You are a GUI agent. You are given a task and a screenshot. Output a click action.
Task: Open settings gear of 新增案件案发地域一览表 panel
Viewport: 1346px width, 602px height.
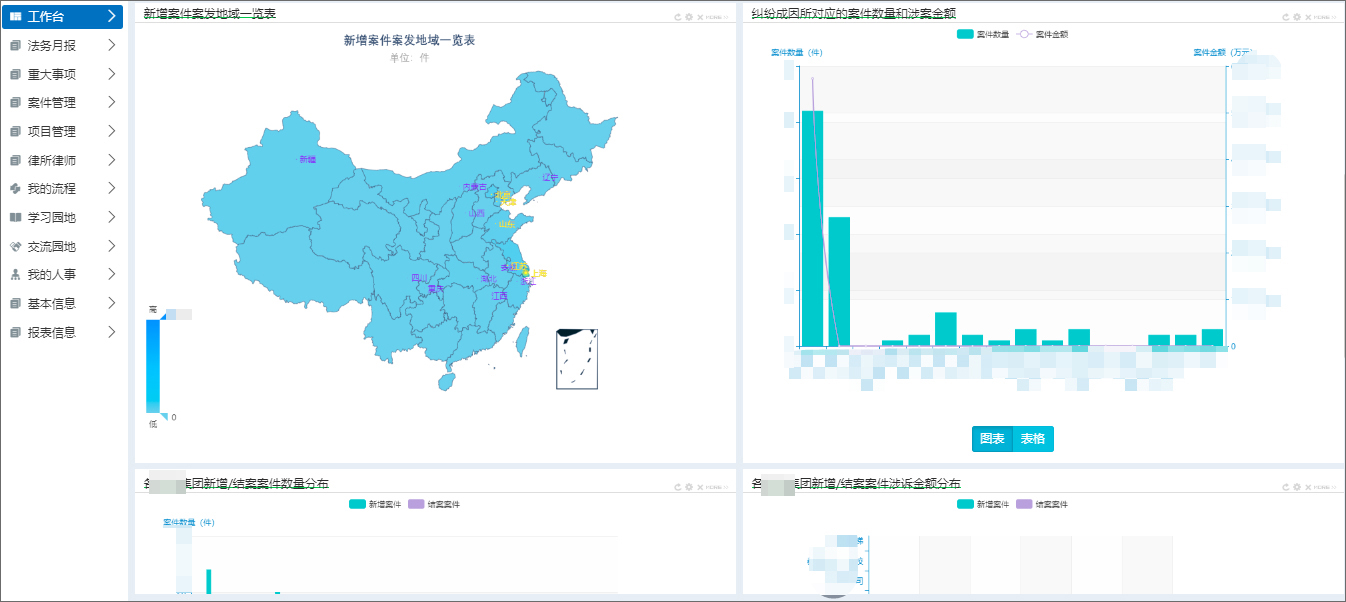click(689, 17)
